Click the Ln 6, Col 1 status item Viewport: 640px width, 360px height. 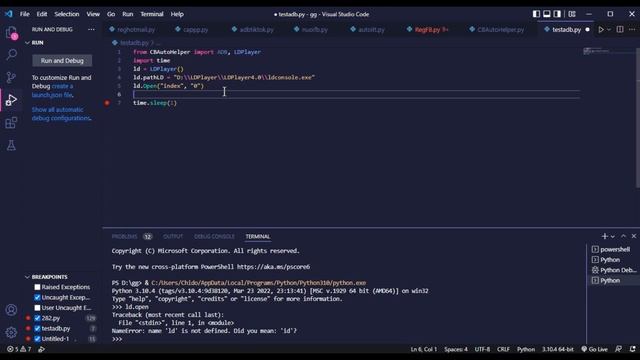pos(423,349)
